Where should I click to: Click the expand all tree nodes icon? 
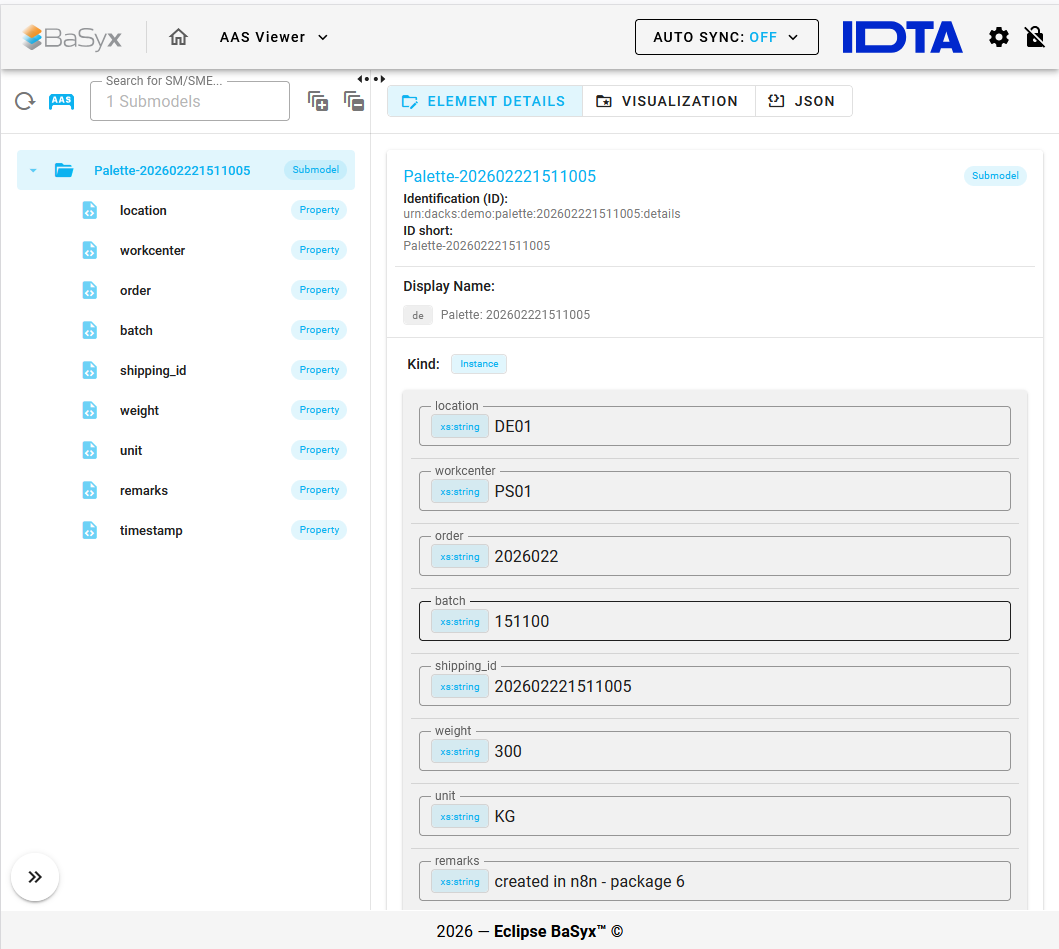click(318, 101)
